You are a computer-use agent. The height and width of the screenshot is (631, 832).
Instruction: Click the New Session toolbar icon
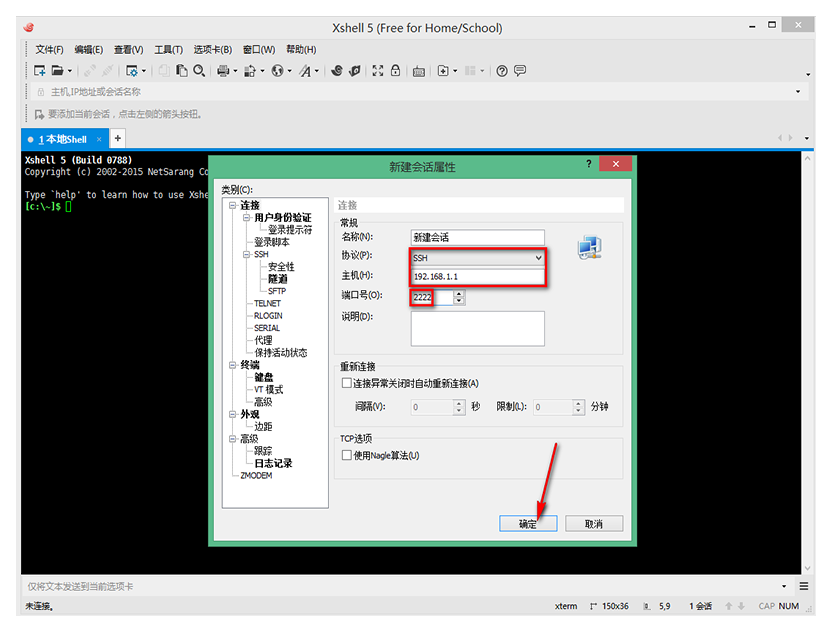[x=40, y=71]
